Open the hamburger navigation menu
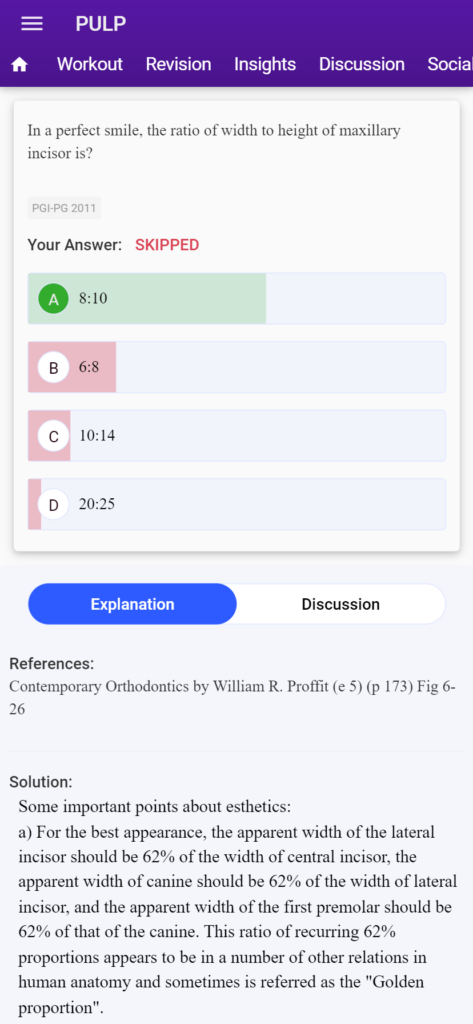Image resolution: width=473 pixels, height=1024 pixels. point(32,24)
